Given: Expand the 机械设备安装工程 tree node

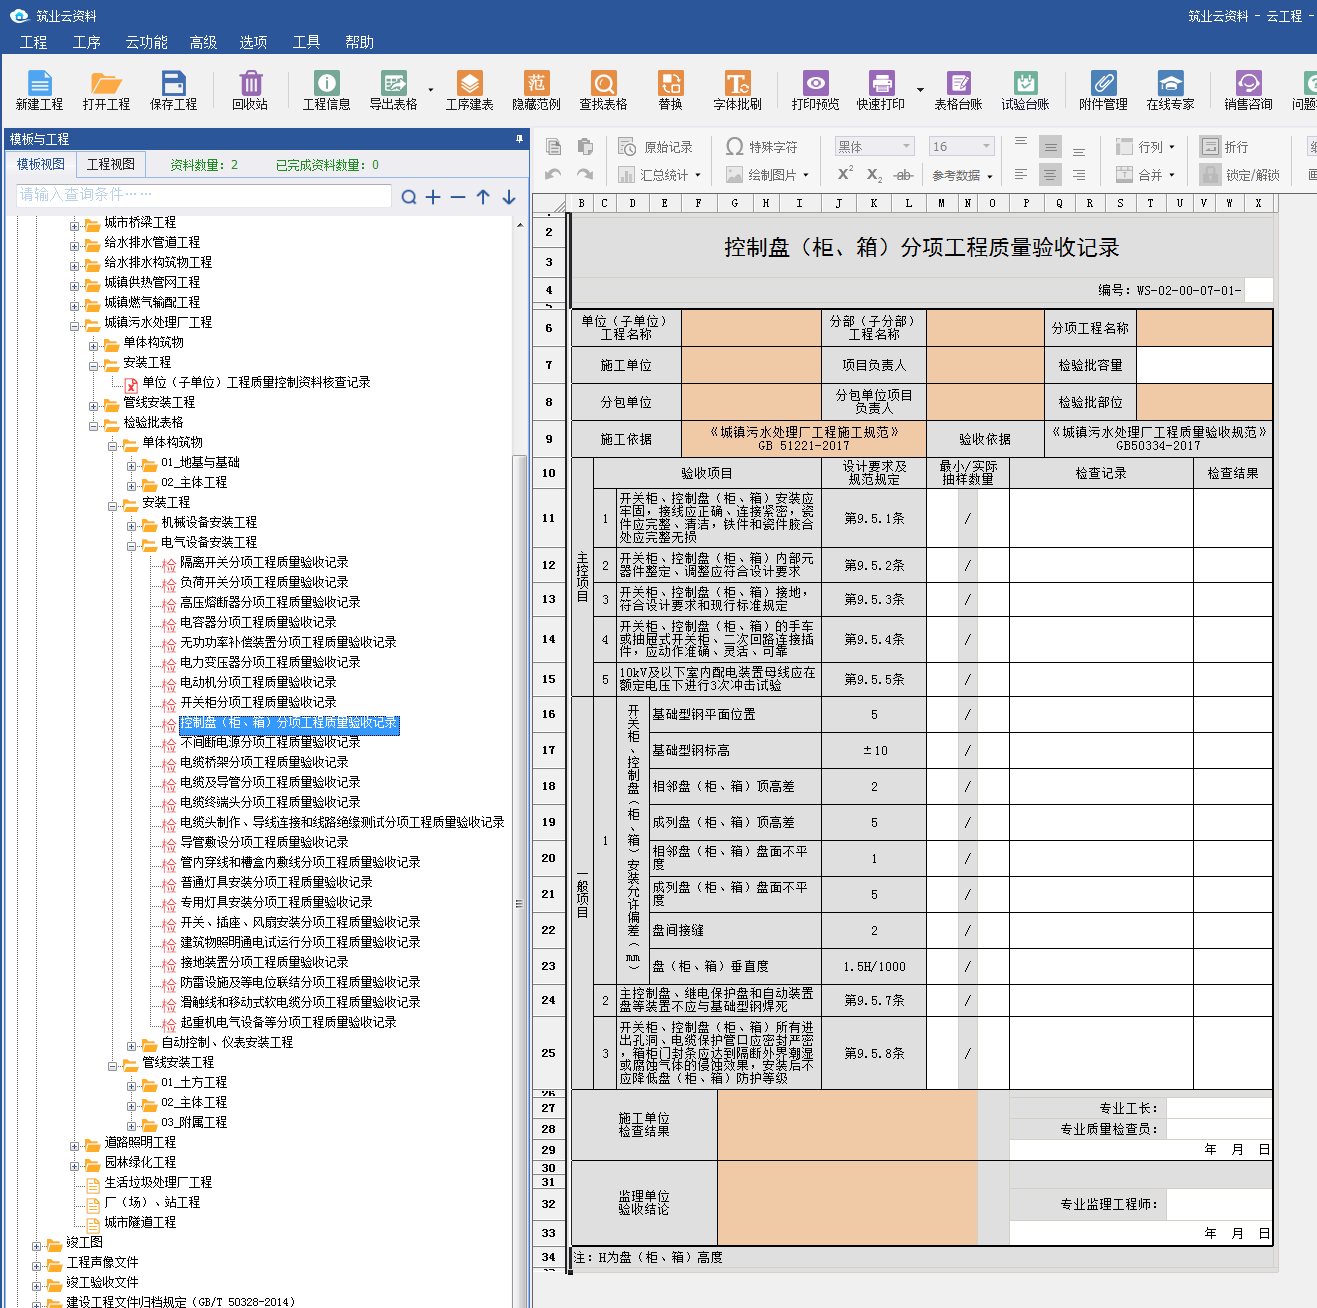Looking at the screenshot, I should [x=131, y=525].
